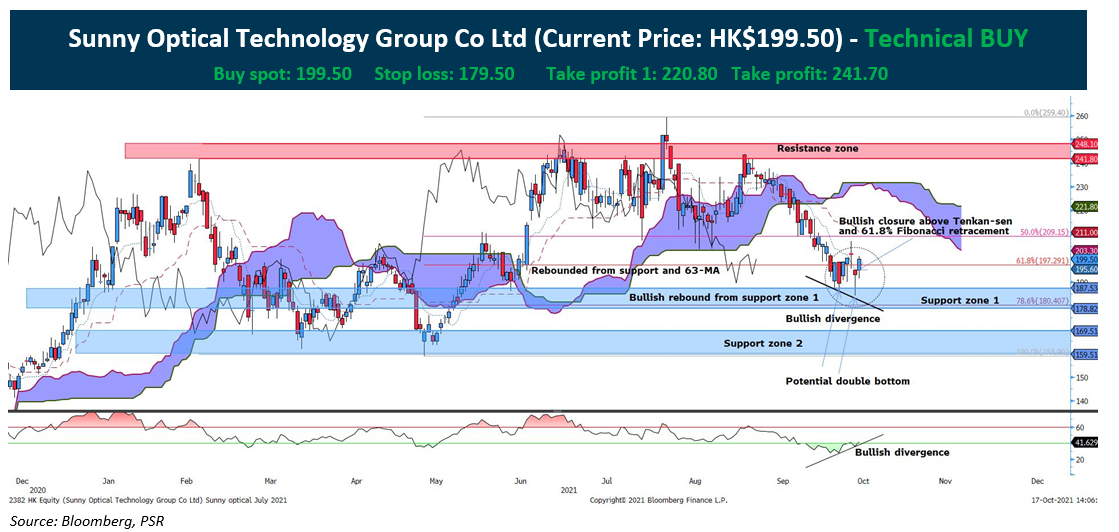Click the '0.0%(259.40)' Fibonacci label
This screenshot has height=532, width=1119.
coord(1046,113)
